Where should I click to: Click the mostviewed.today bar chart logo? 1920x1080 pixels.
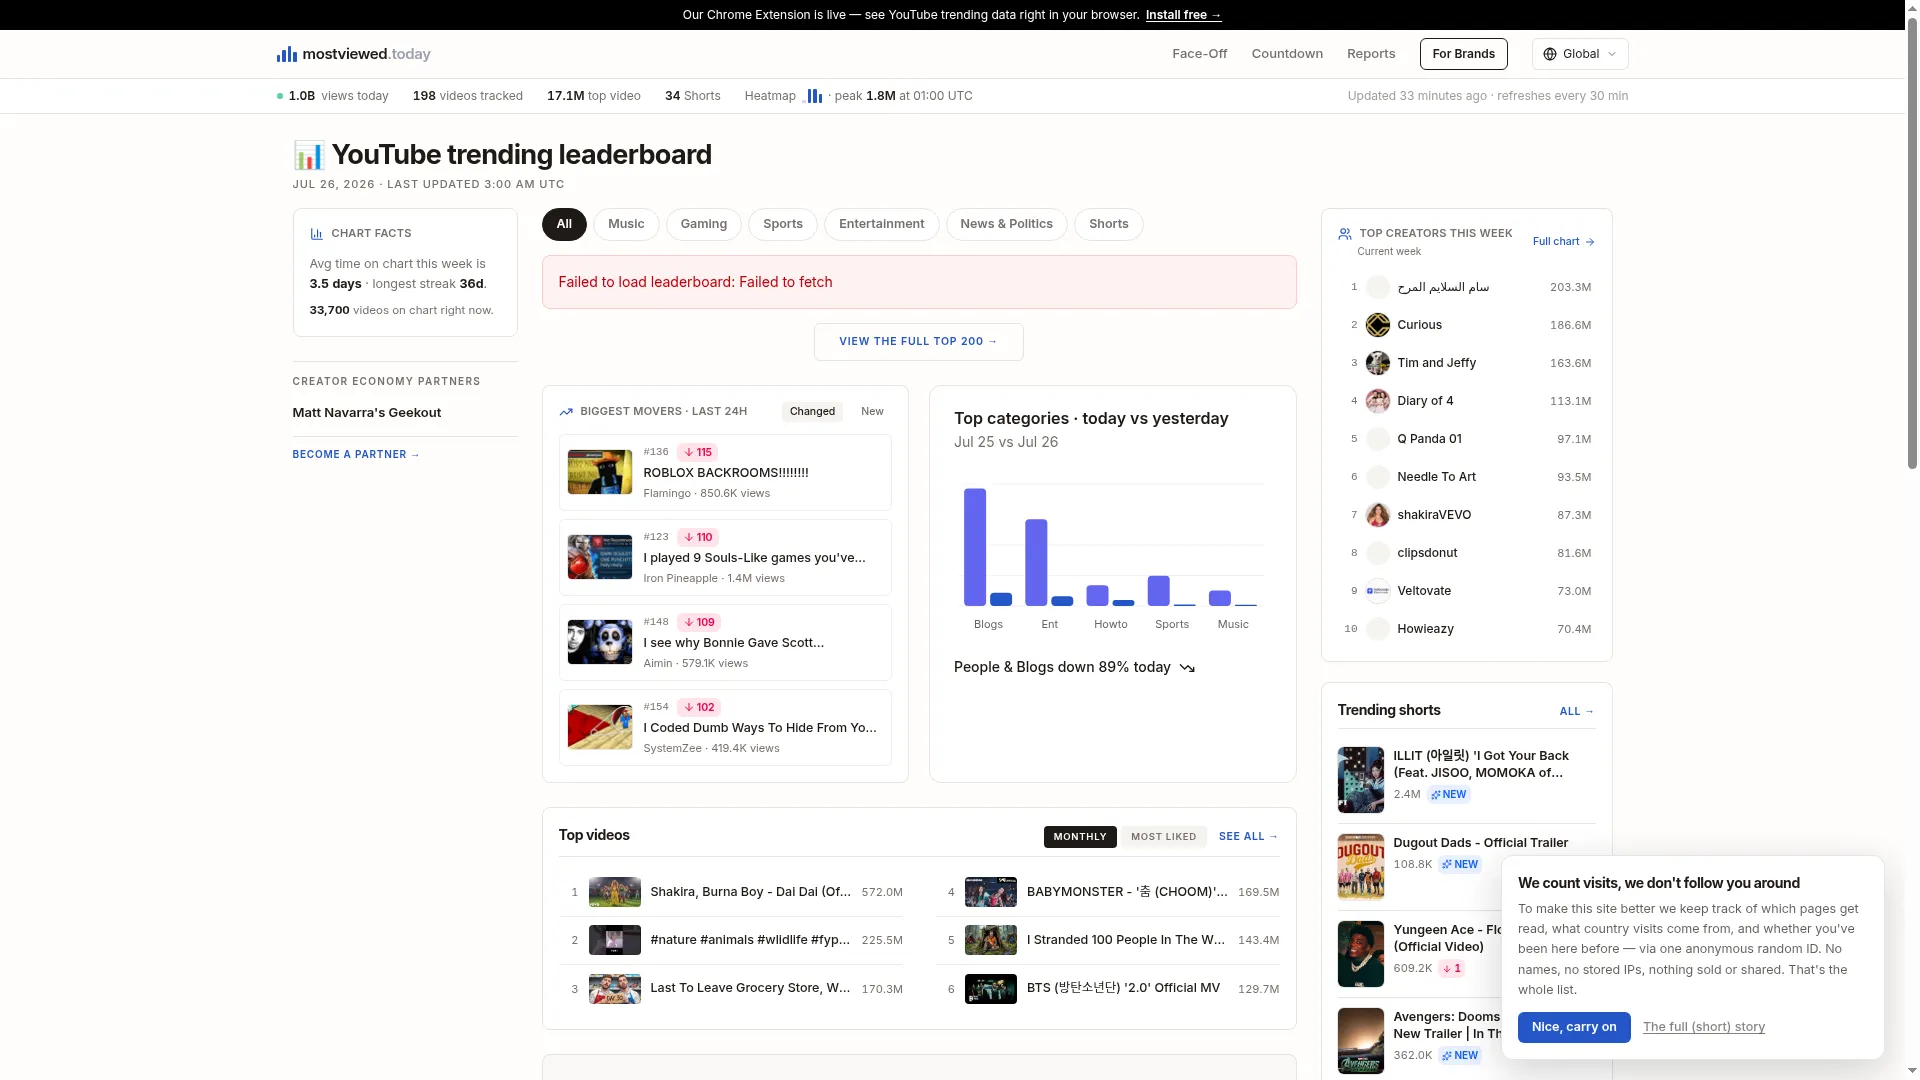pos(286,54)
